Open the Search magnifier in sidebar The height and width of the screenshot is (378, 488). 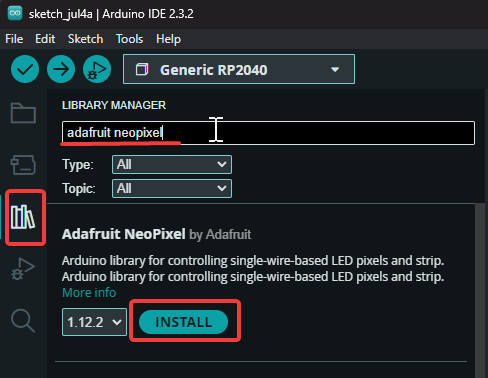23,320
